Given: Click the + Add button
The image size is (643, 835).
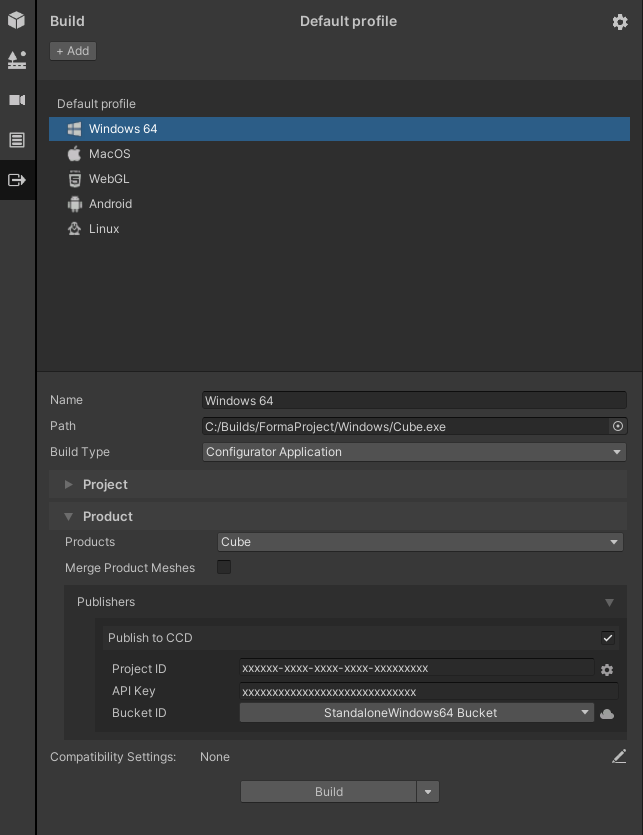Looking at the screenshot, I should tap(73, 51).
